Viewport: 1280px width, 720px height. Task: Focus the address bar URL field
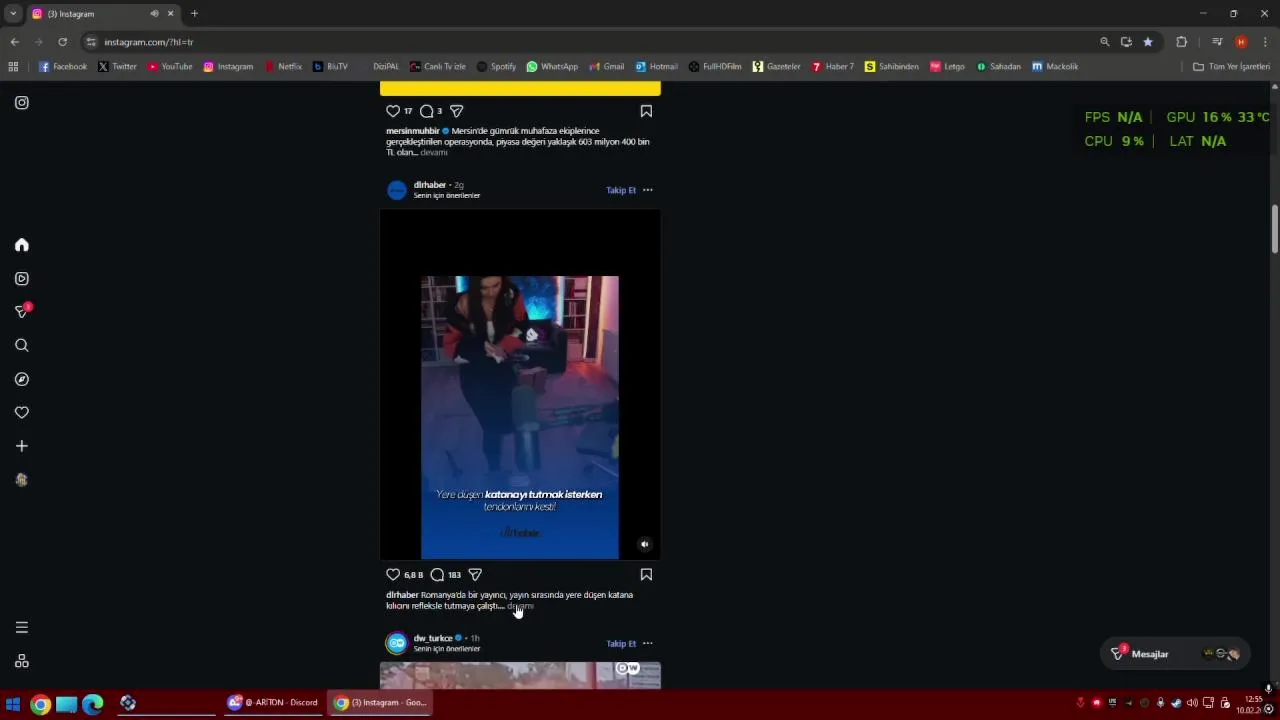click(x=590, y=42)
